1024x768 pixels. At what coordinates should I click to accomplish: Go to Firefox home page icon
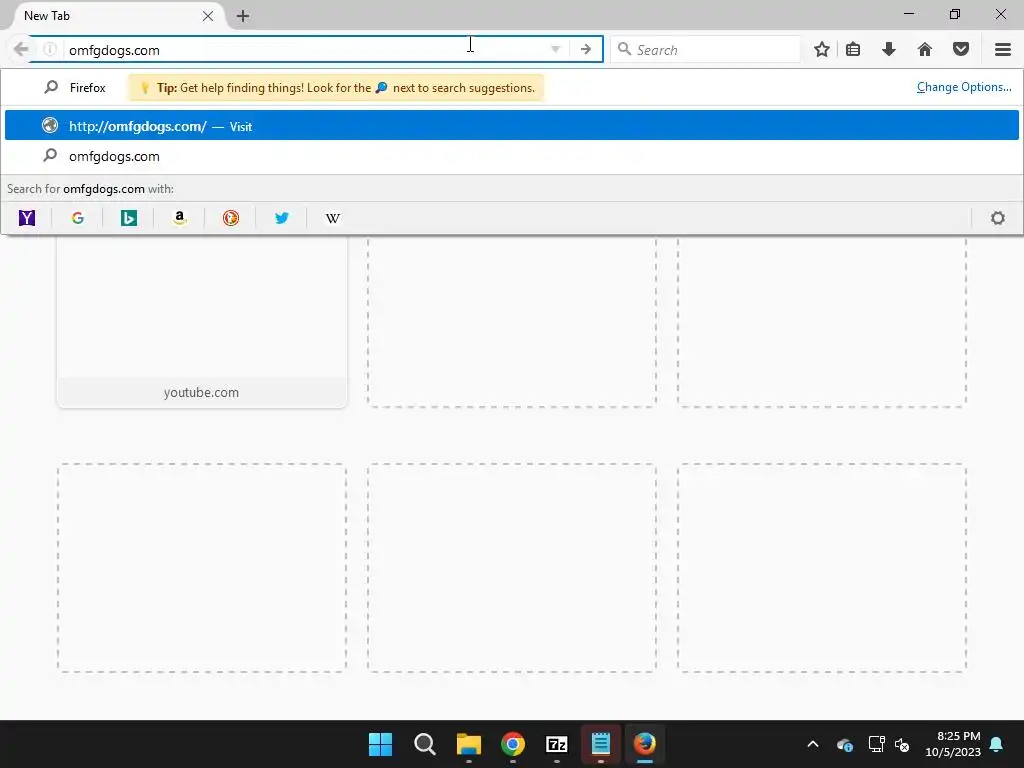click(925, 50)
